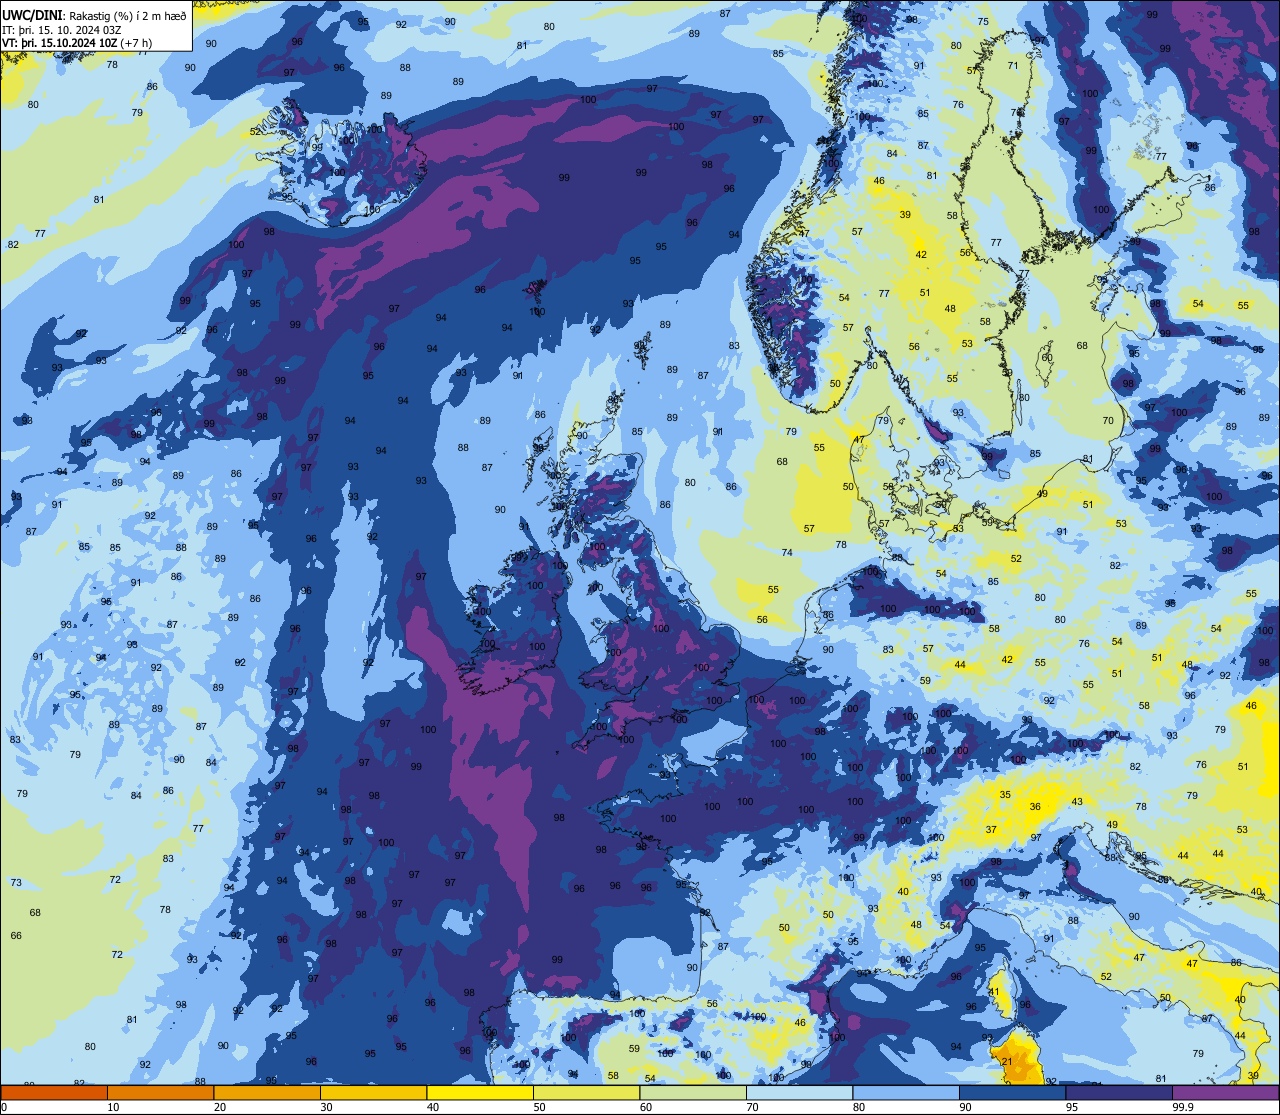
Task: Click the 10–20 orange legend swatch
Action: pos(160,1093)
